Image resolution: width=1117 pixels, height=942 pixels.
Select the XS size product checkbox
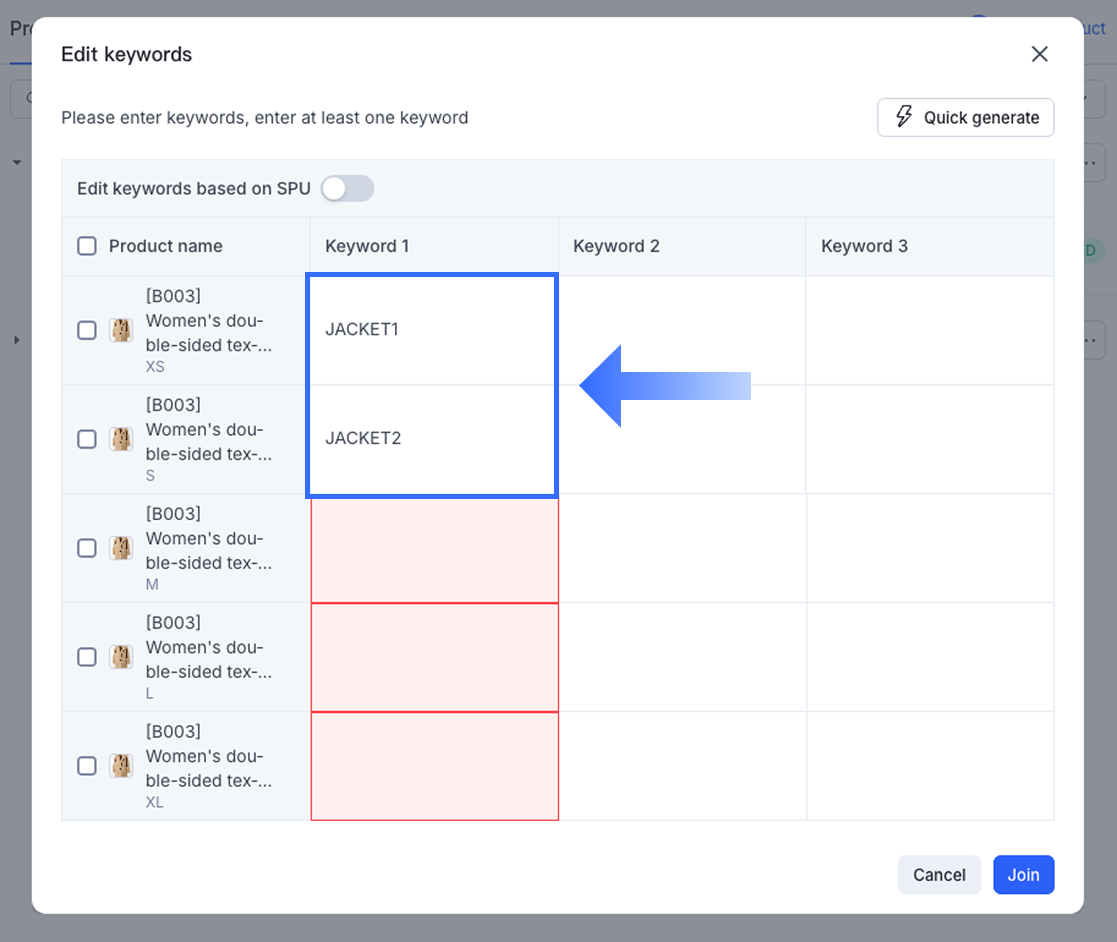[87, 330]
